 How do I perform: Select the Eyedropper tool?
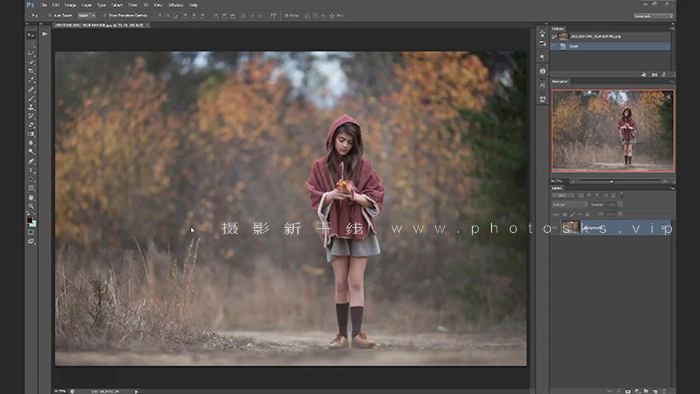[x=31, y=80]
